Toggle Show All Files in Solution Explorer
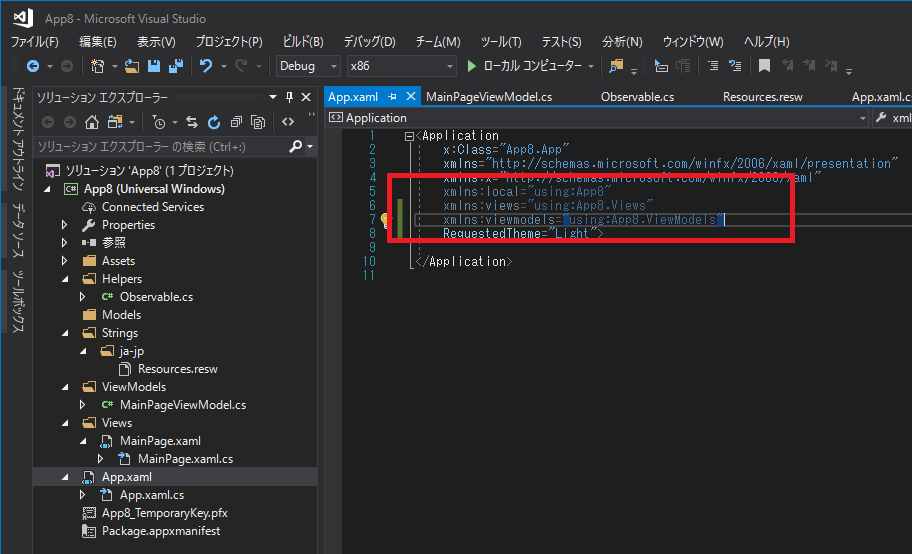The image size is (912, 554). (258, 122)
